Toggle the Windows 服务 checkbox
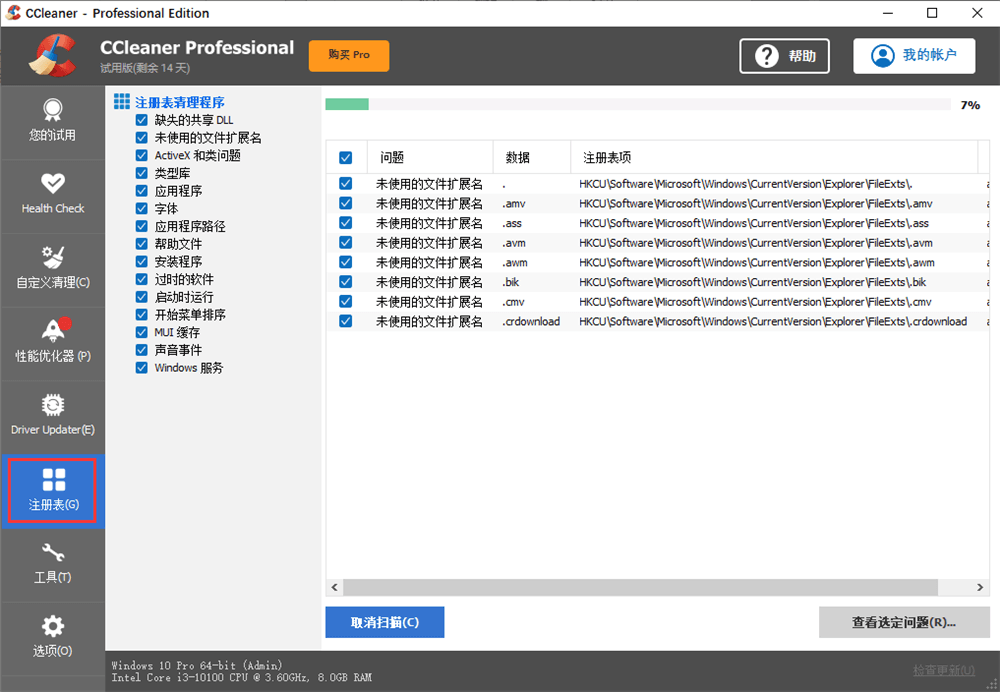 tap(142, 368)
